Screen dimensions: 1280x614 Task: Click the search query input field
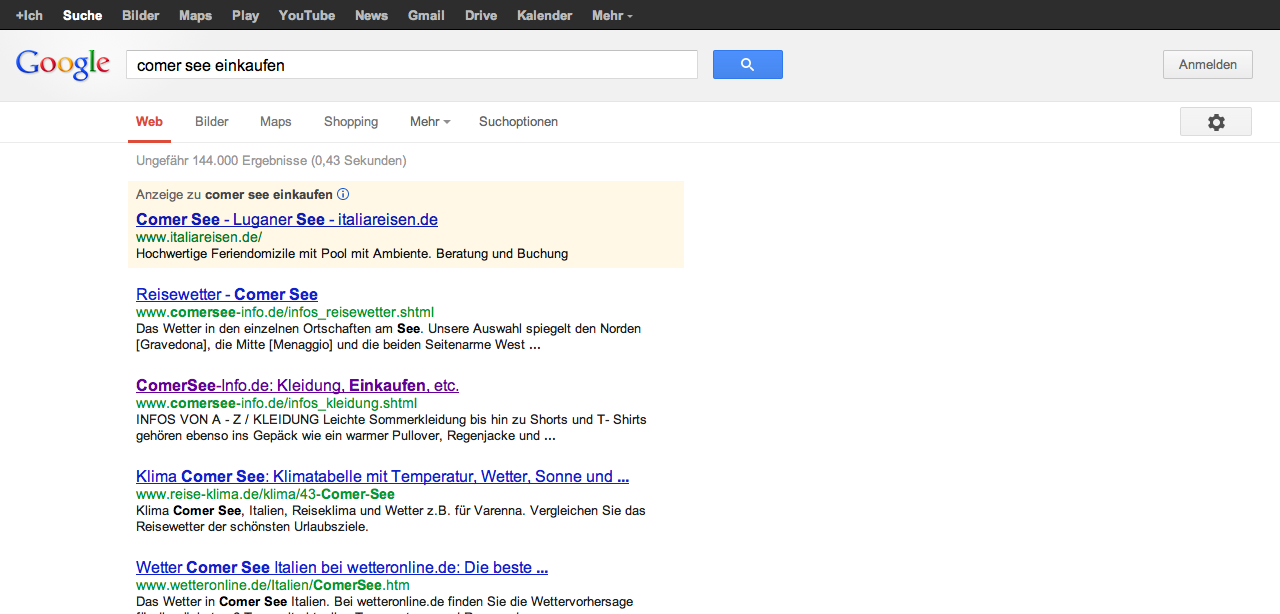point(411,65)
